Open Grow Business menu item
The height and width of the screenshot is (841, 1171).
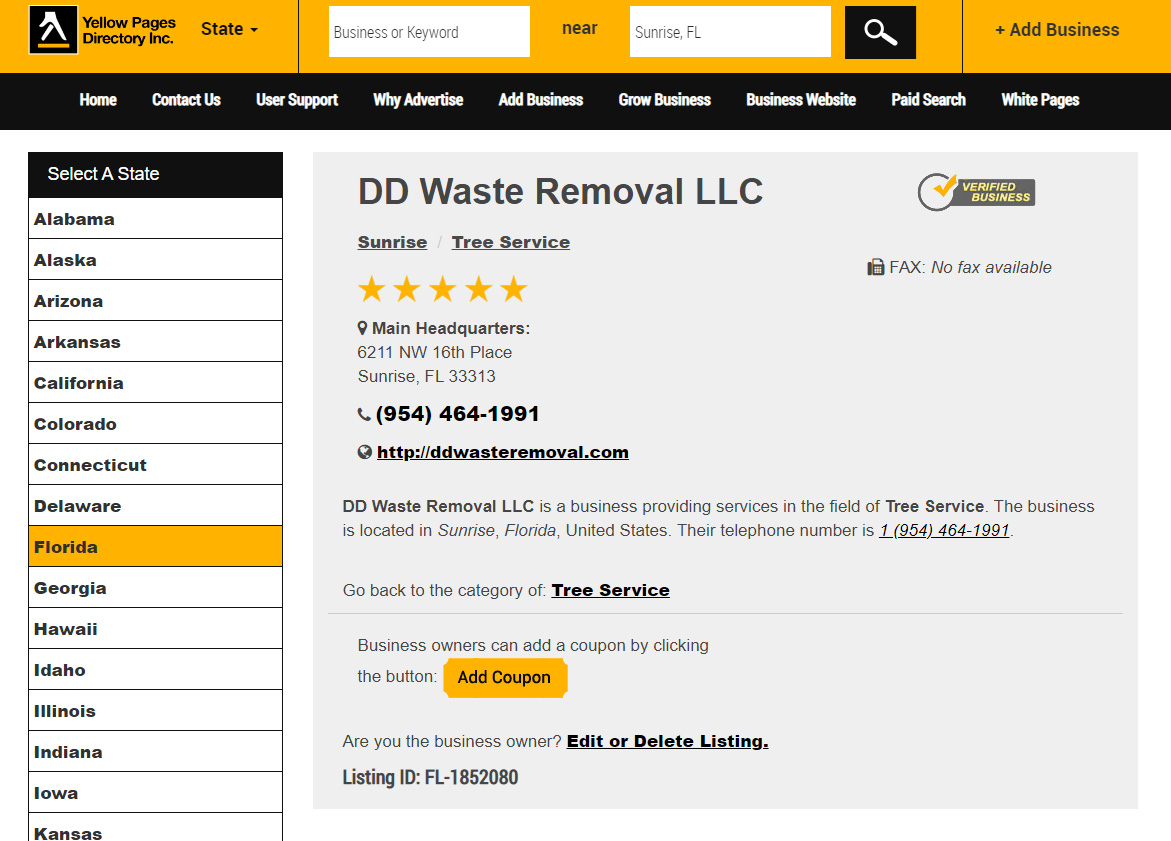pos(665,100)
